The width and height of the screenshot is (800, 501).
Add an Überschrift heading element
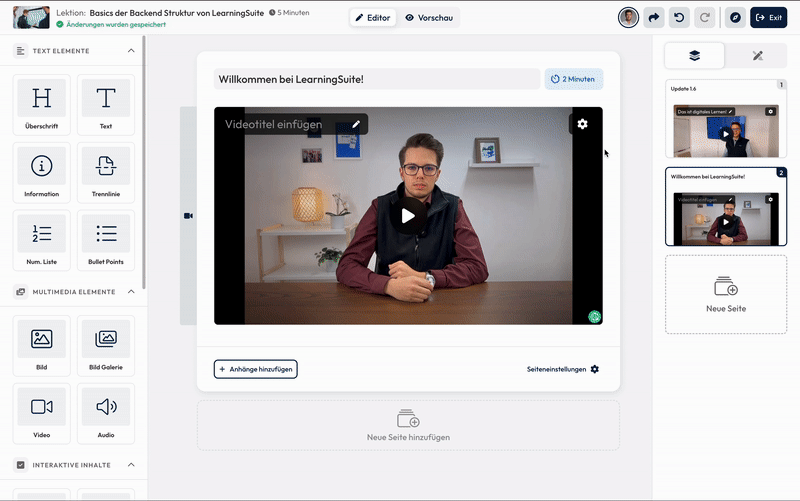[x=41, y=105]
